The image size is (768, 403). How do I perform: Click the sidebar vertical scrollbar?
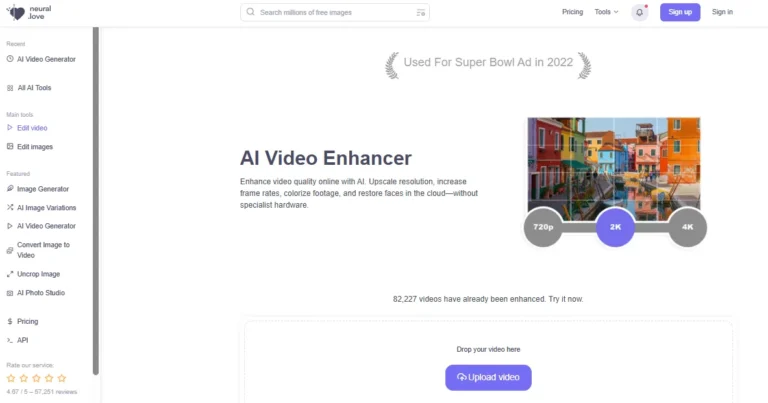[96, 201]
